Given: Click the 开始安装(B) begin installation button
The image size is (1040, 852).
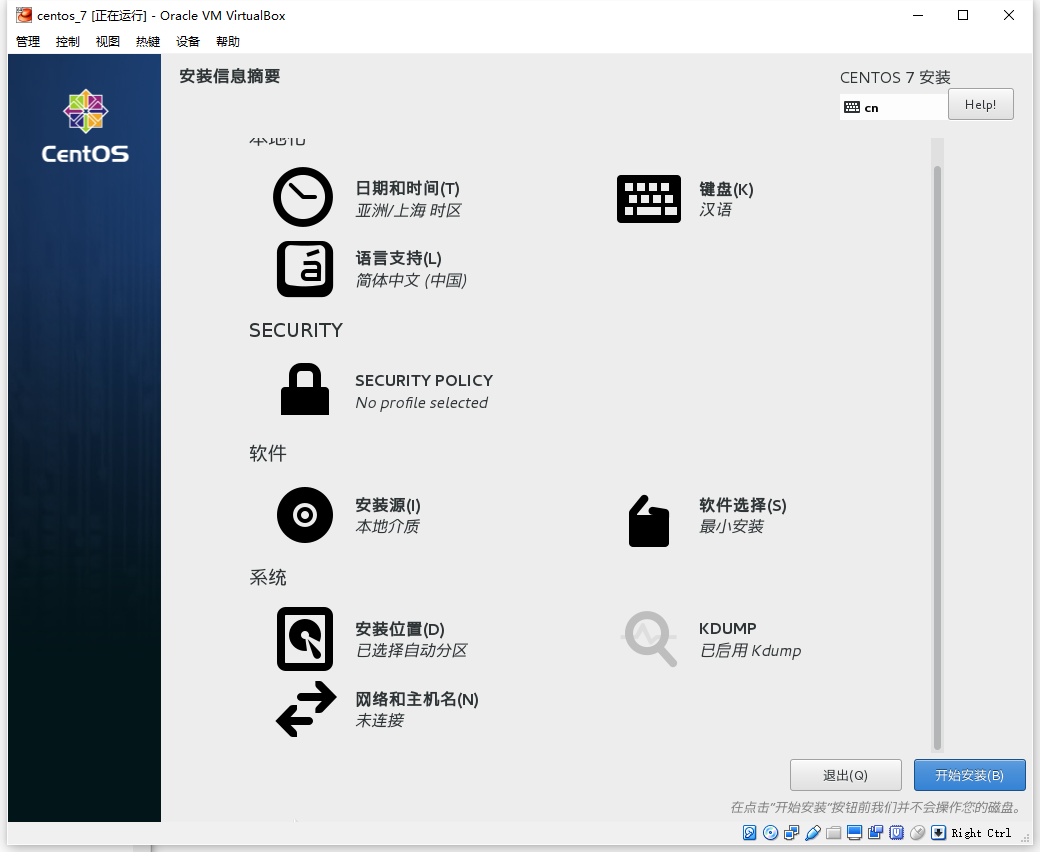Looking at the screenshot, I should point(970,775).
